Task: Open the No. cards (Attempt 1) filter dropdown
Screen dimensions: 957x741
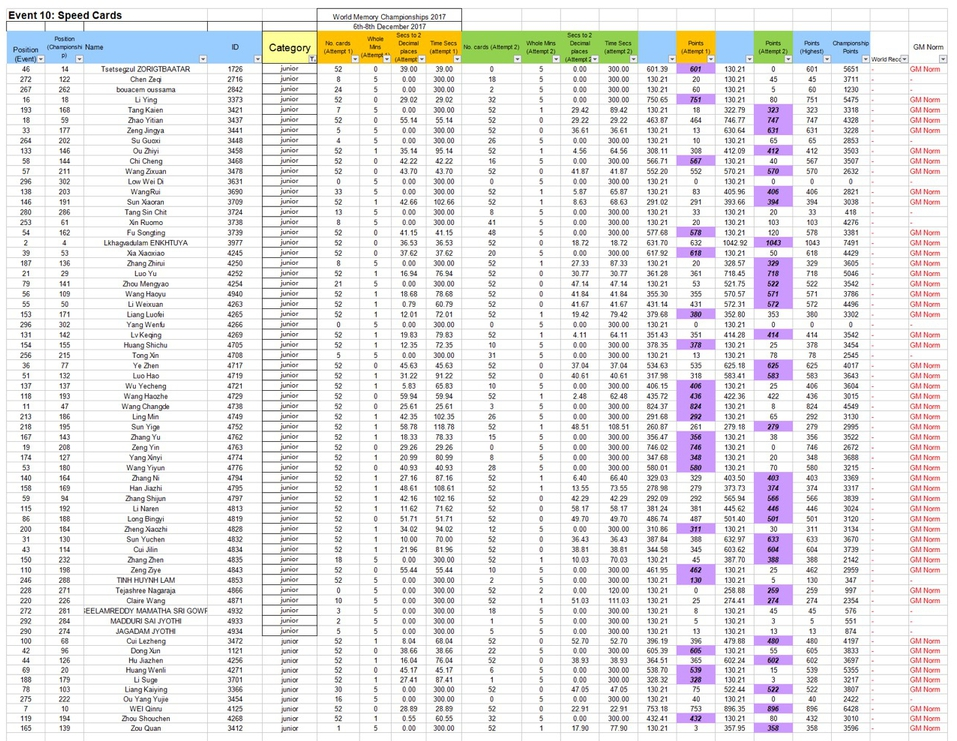Action: click(x=355, y=59)
